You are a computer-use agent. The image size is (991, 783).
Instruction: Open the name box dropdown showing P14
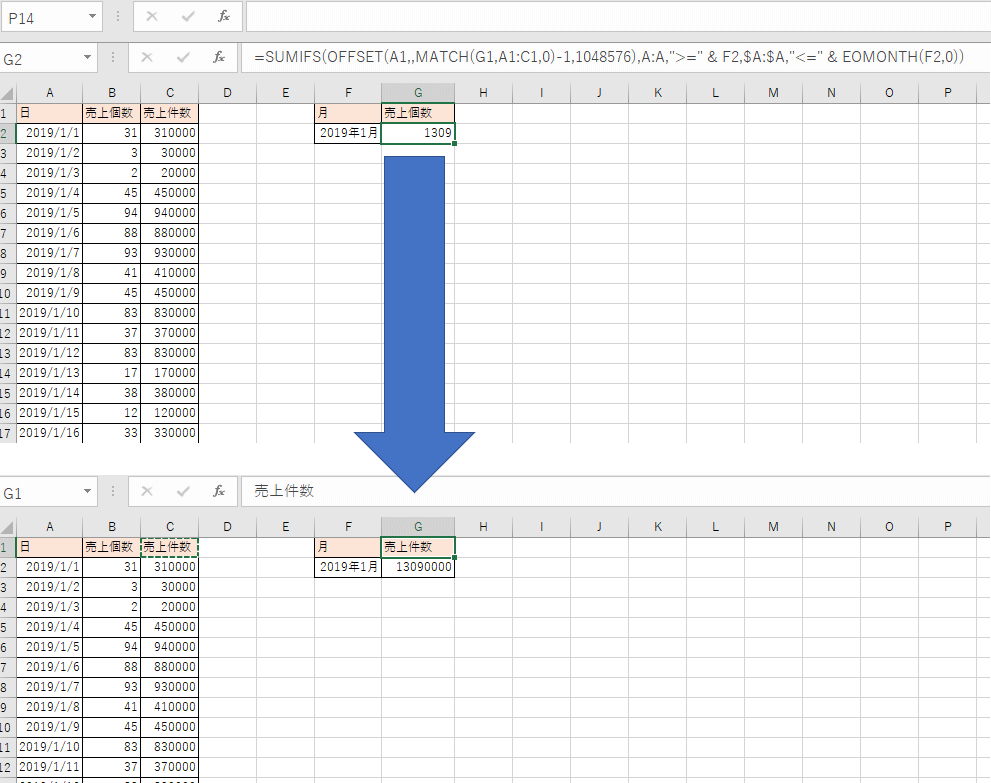92,16
